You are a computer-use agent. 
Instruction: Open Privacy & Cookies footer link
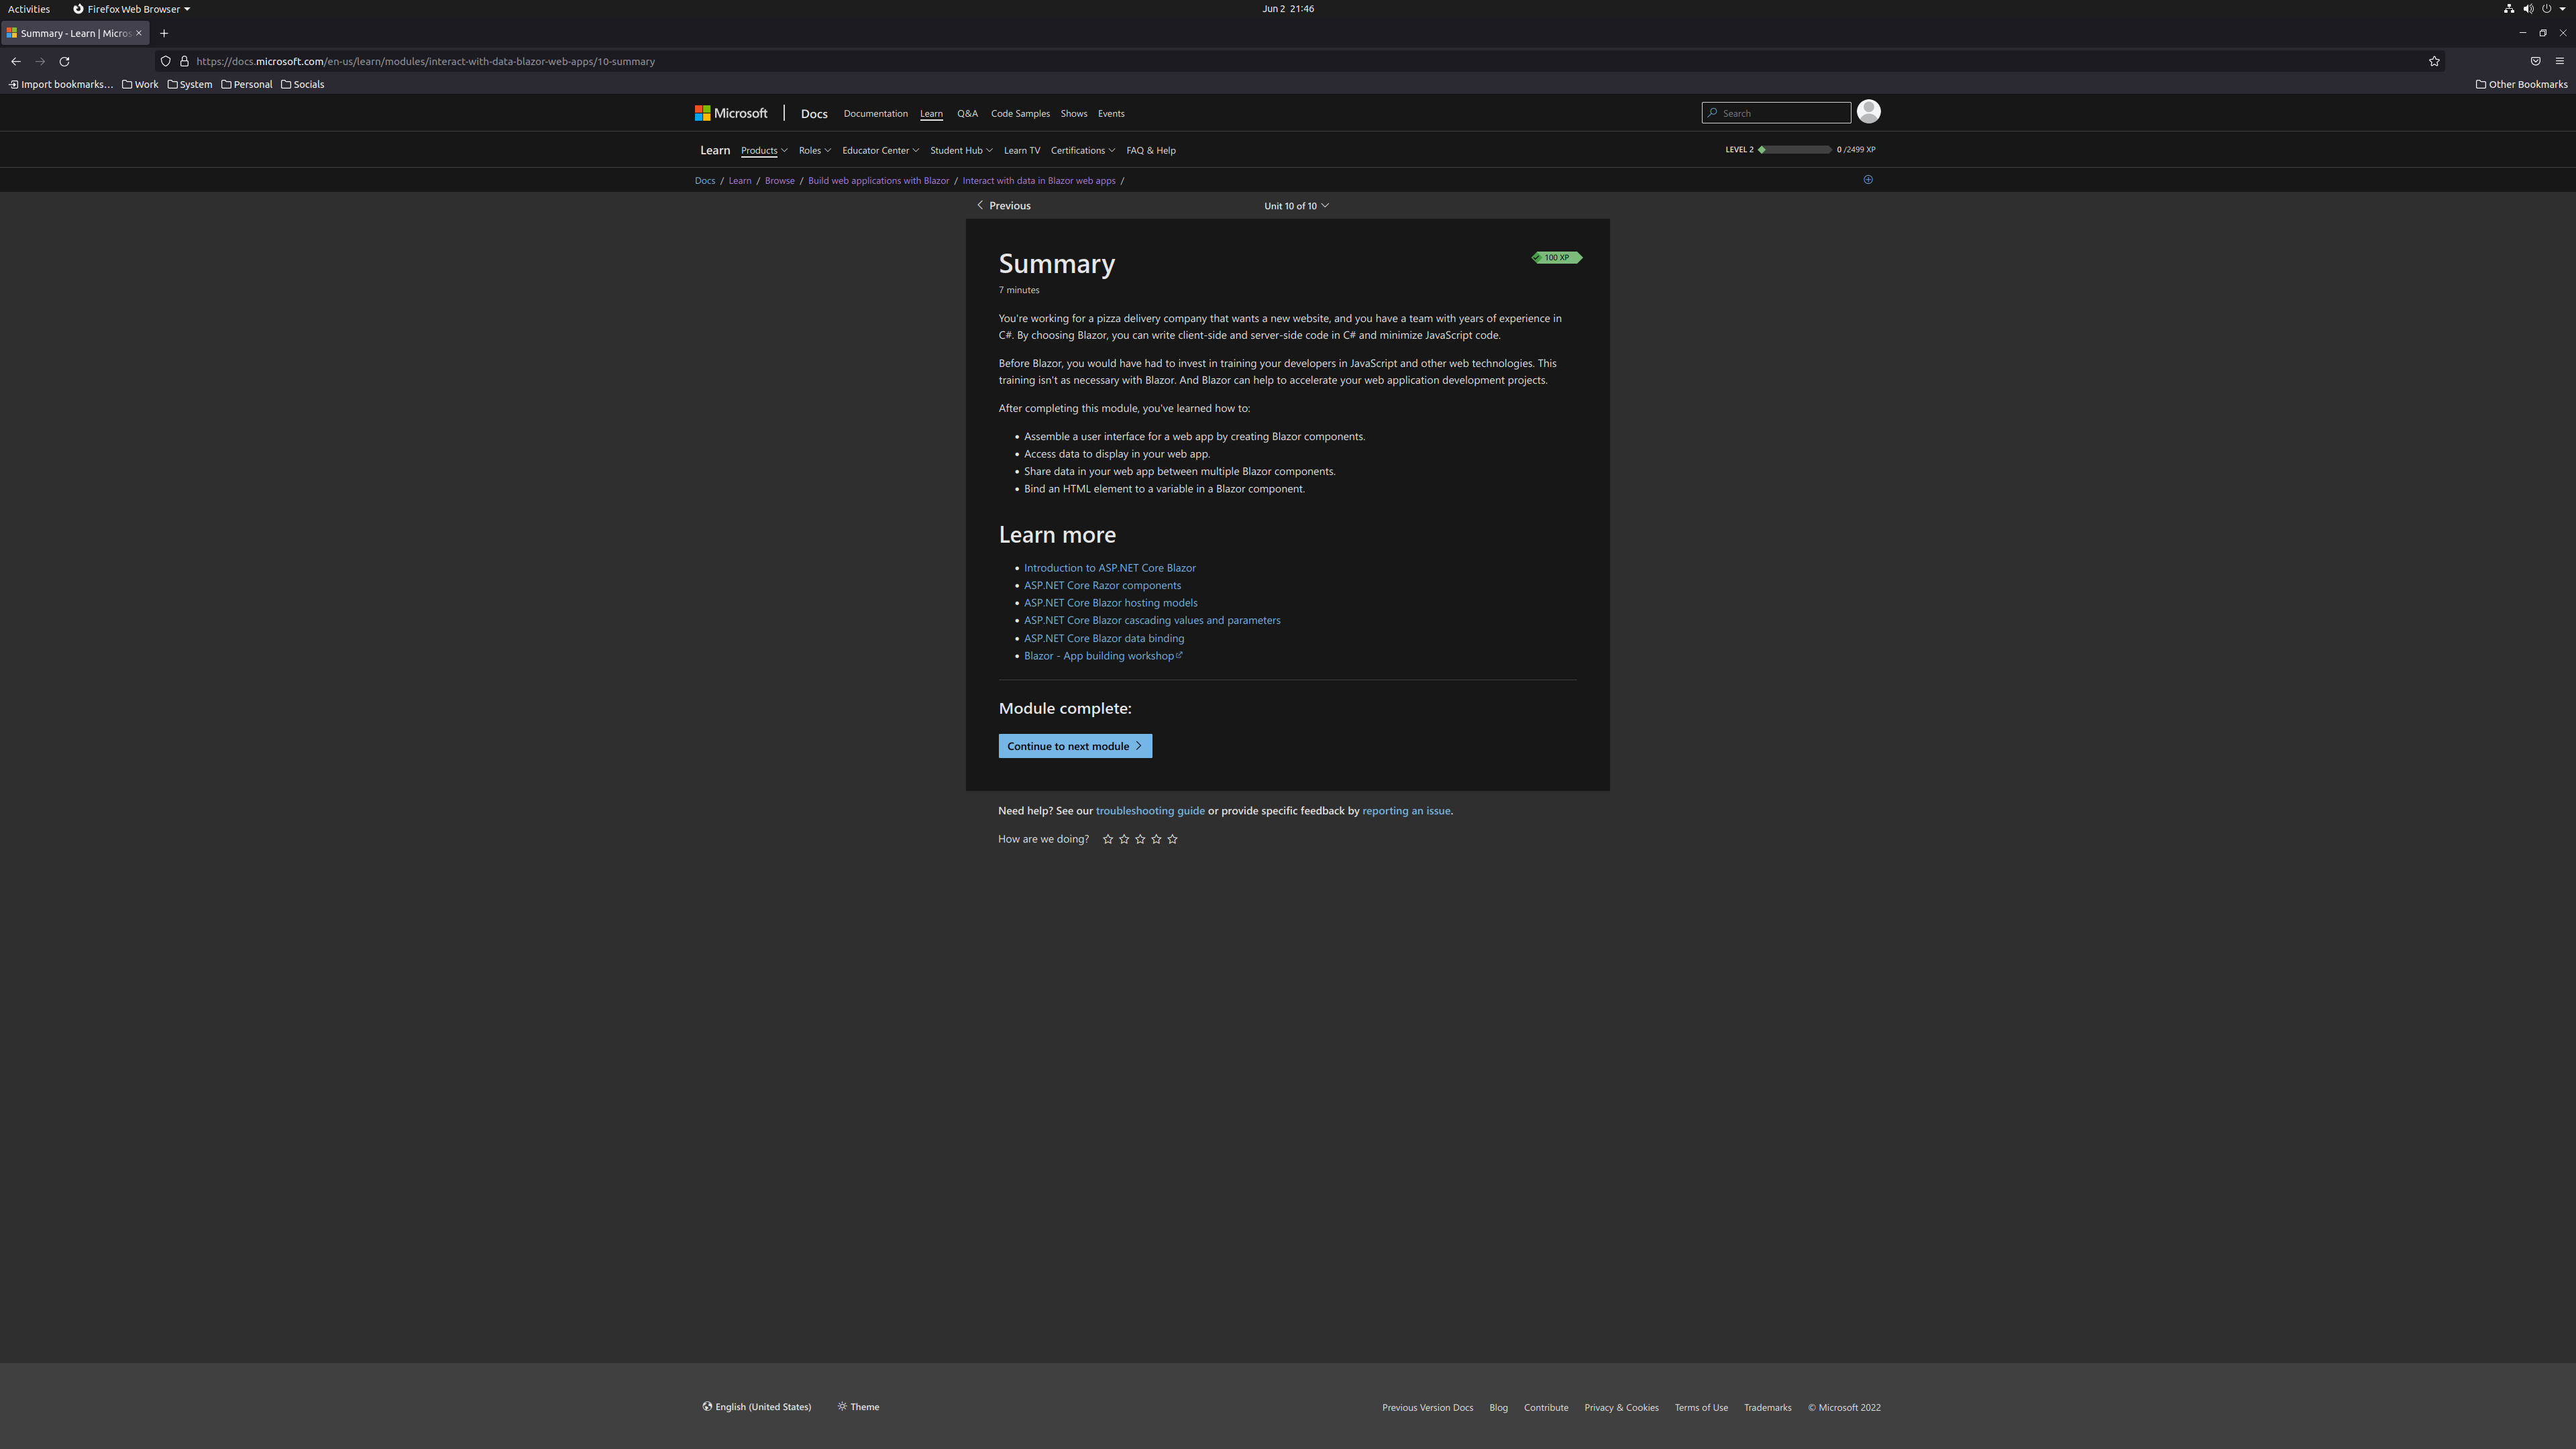1621,1408
